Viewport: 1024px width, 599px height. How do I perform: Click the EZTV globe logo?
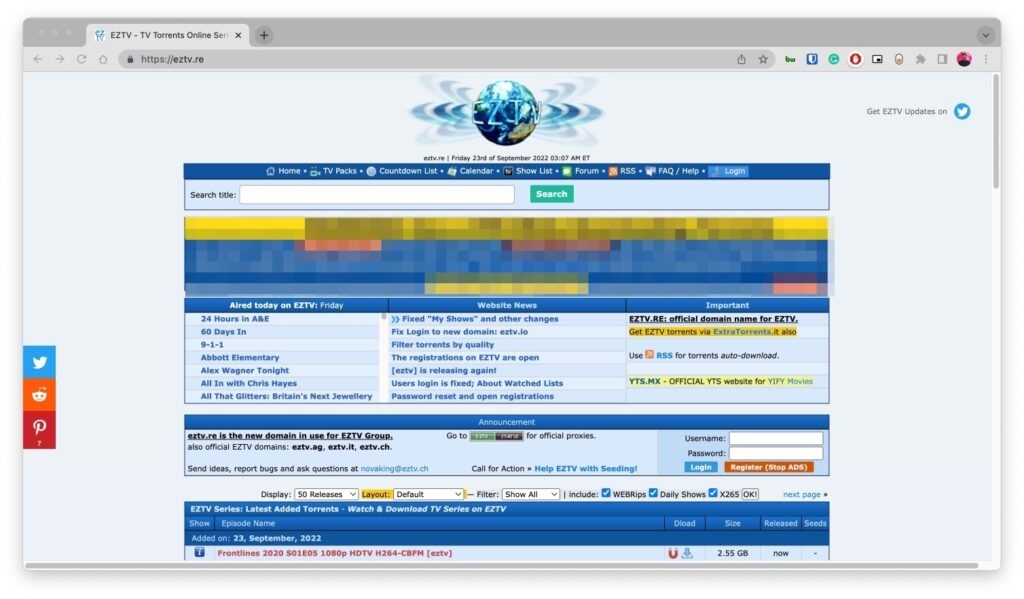point(506,112)
